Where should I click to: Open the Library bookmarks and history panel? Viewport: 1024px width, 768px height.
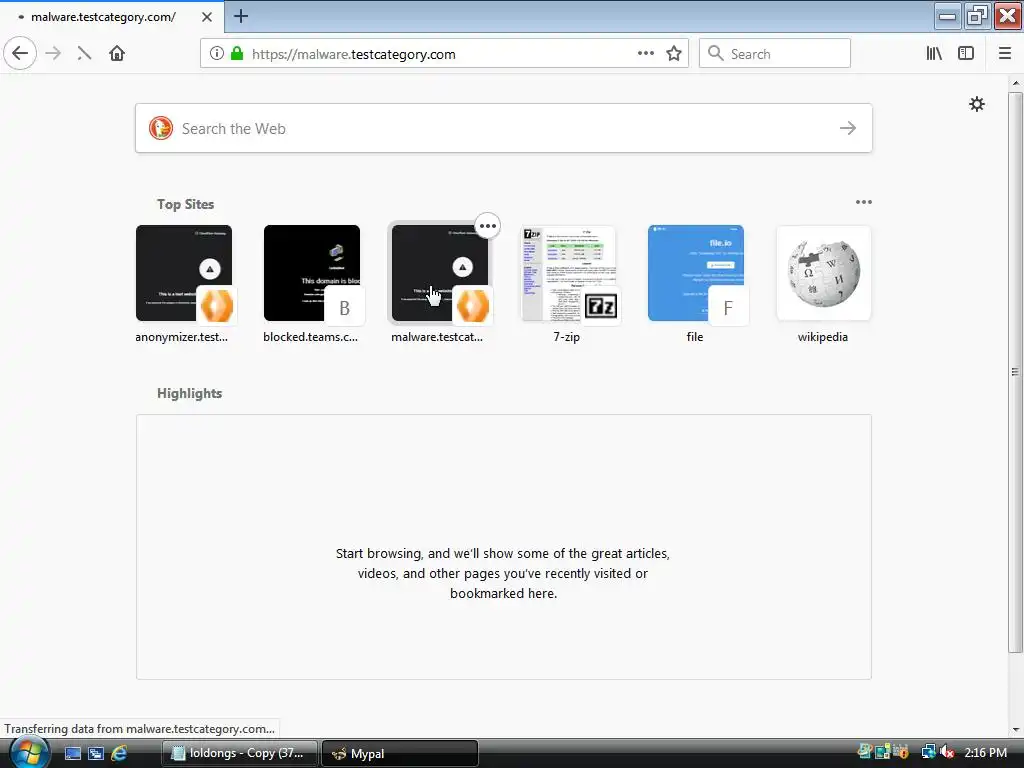point(934,54)
